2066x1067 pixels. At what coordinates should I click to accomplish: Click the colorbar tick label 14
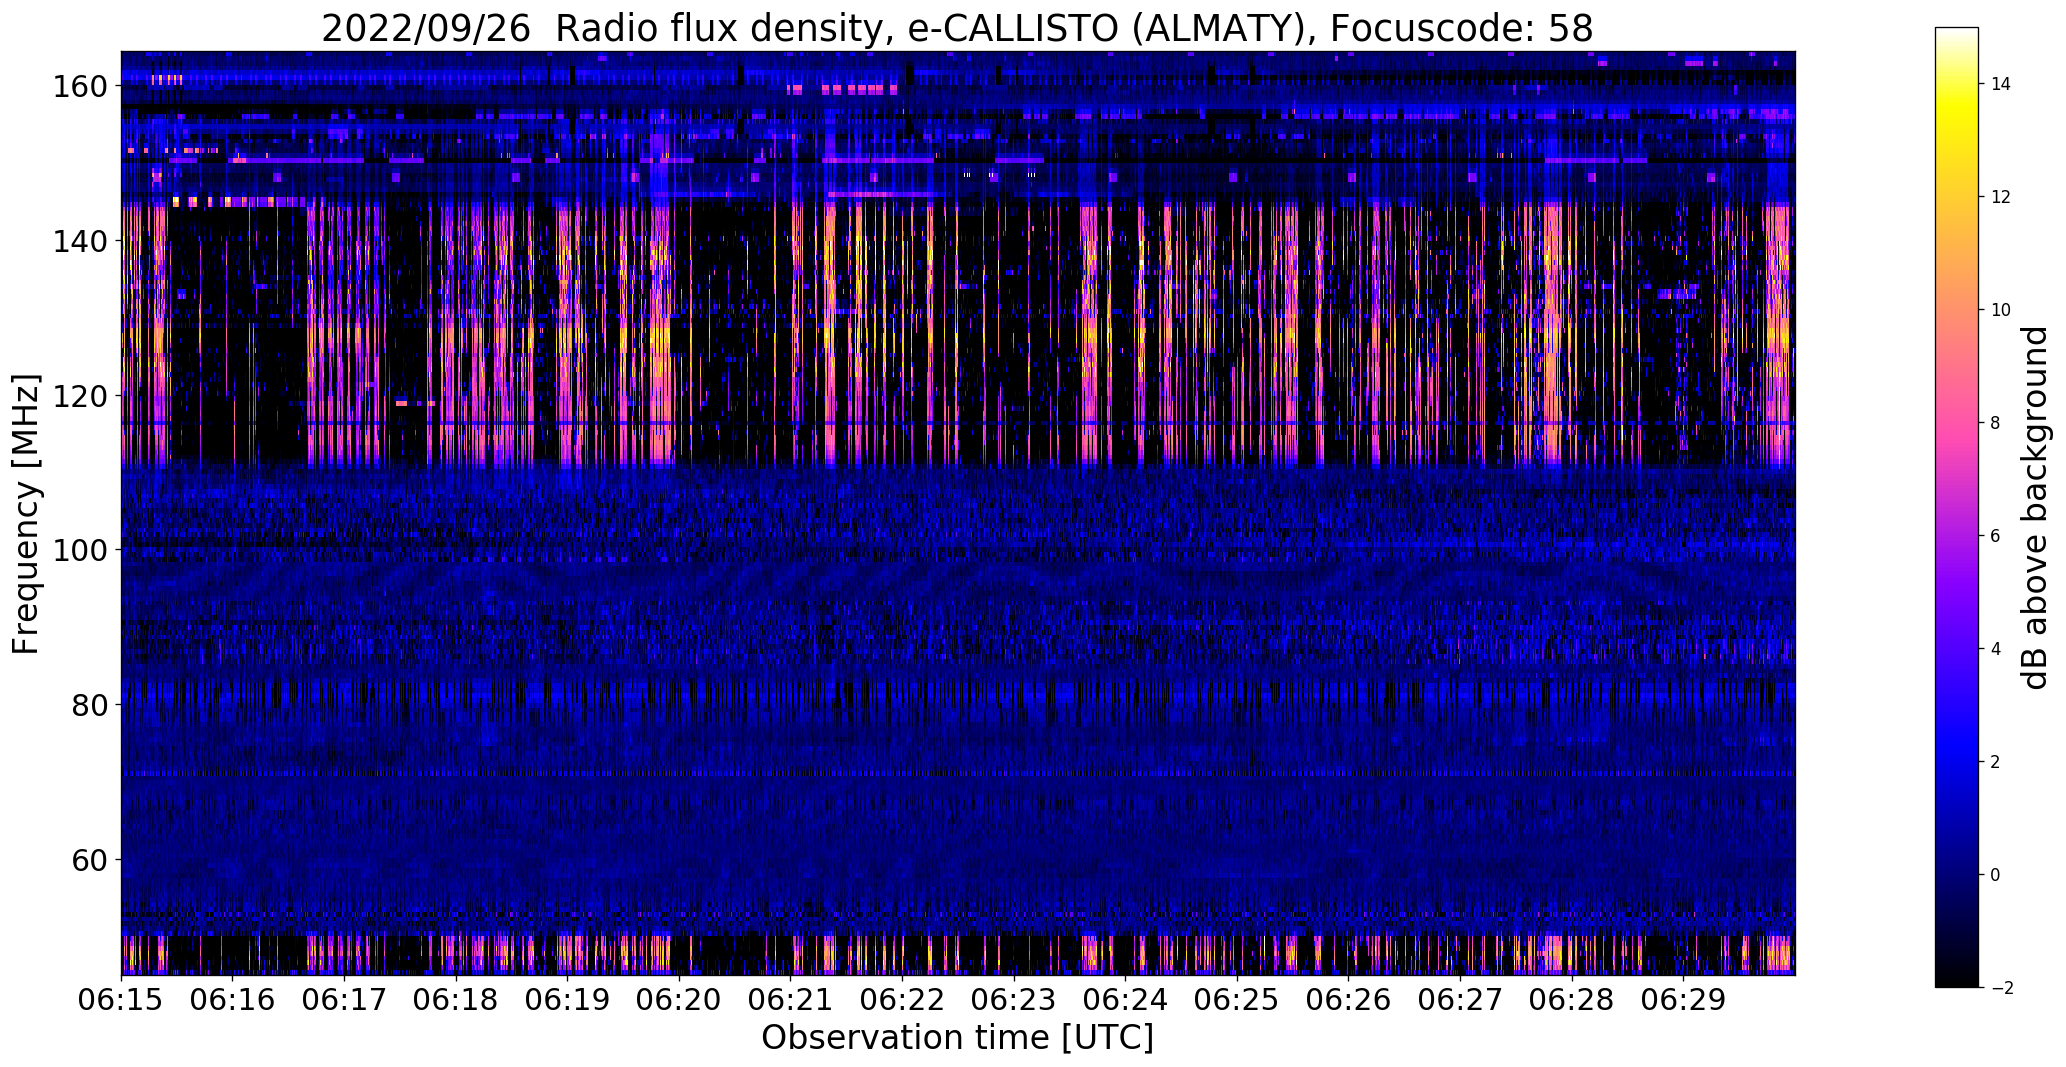pos(2001,84)
